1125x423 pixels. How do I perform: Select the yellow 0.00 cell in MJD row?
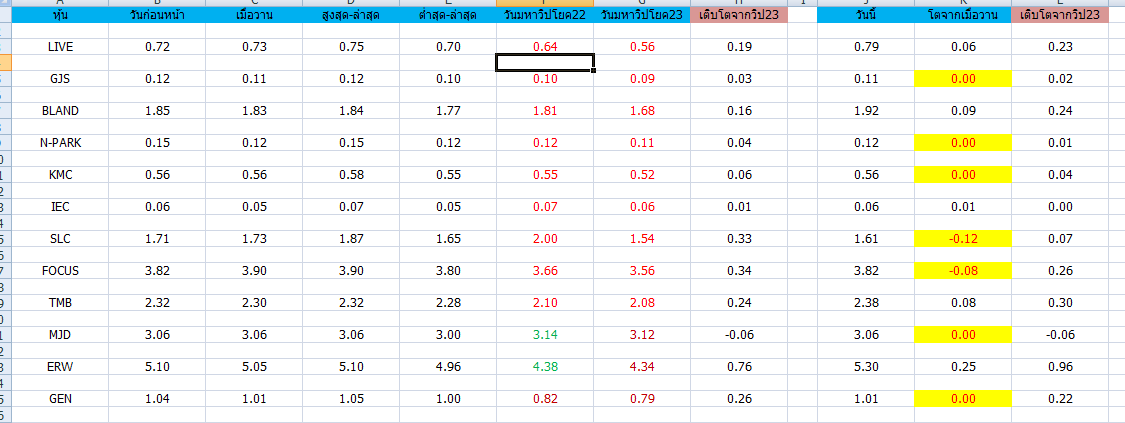click(x=963, y=335)
